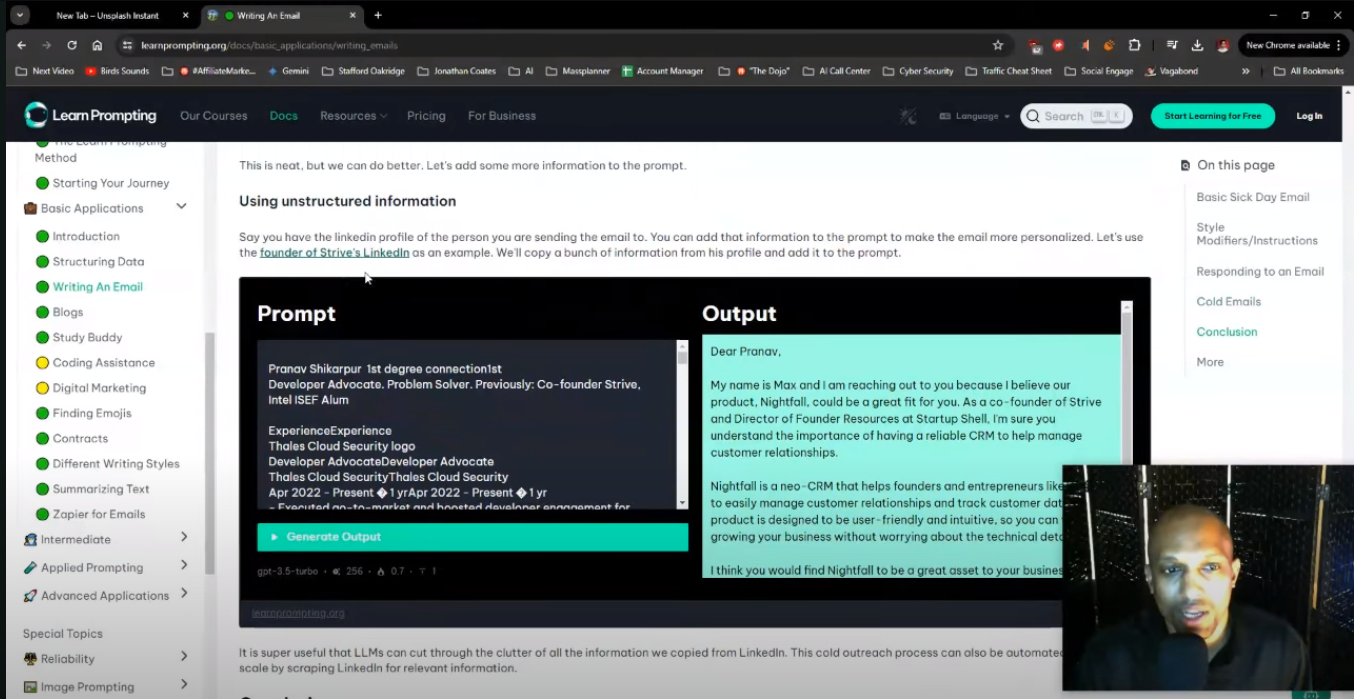Expand the Resources menu

(353, 116)
